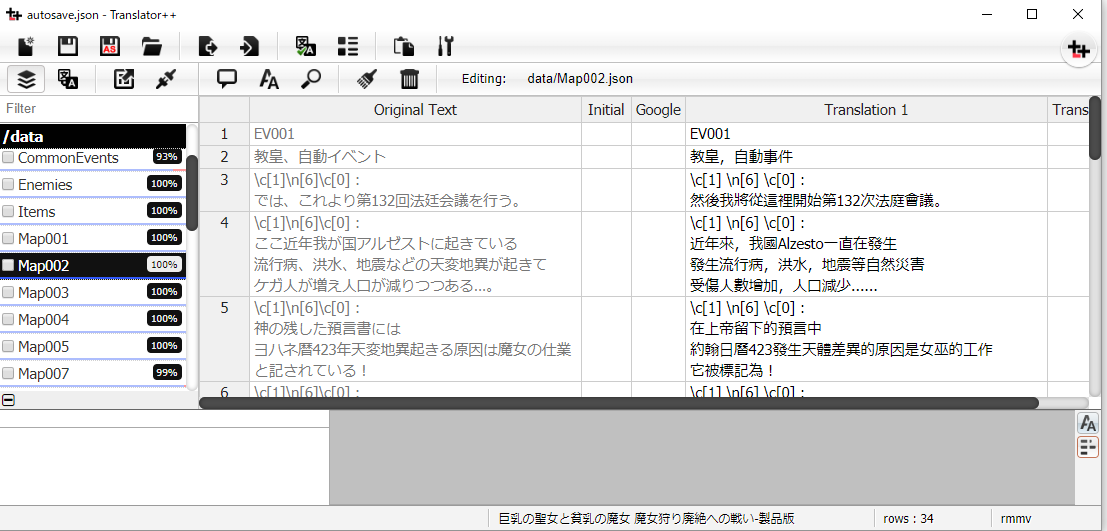Create a new project with the New icon
This screenshot has width=1107, height=531.
[x=27, y=47]
